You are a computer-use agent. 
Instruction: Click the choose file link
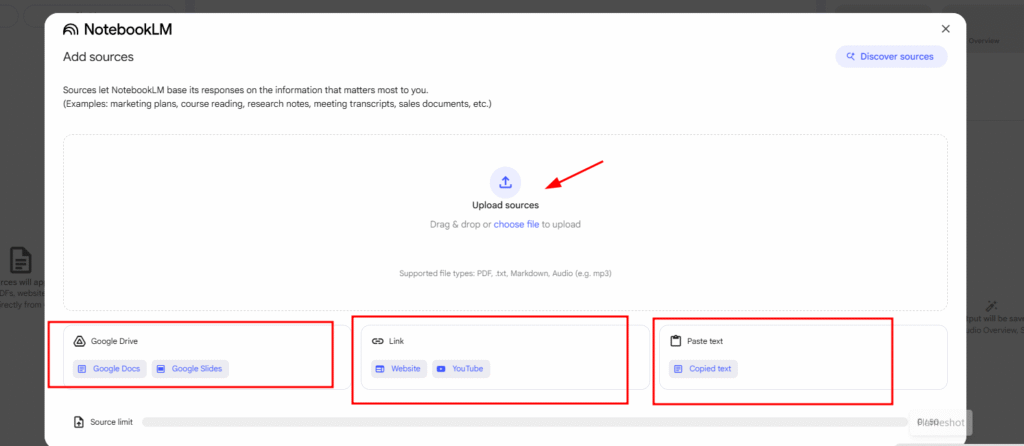[516, 224]
